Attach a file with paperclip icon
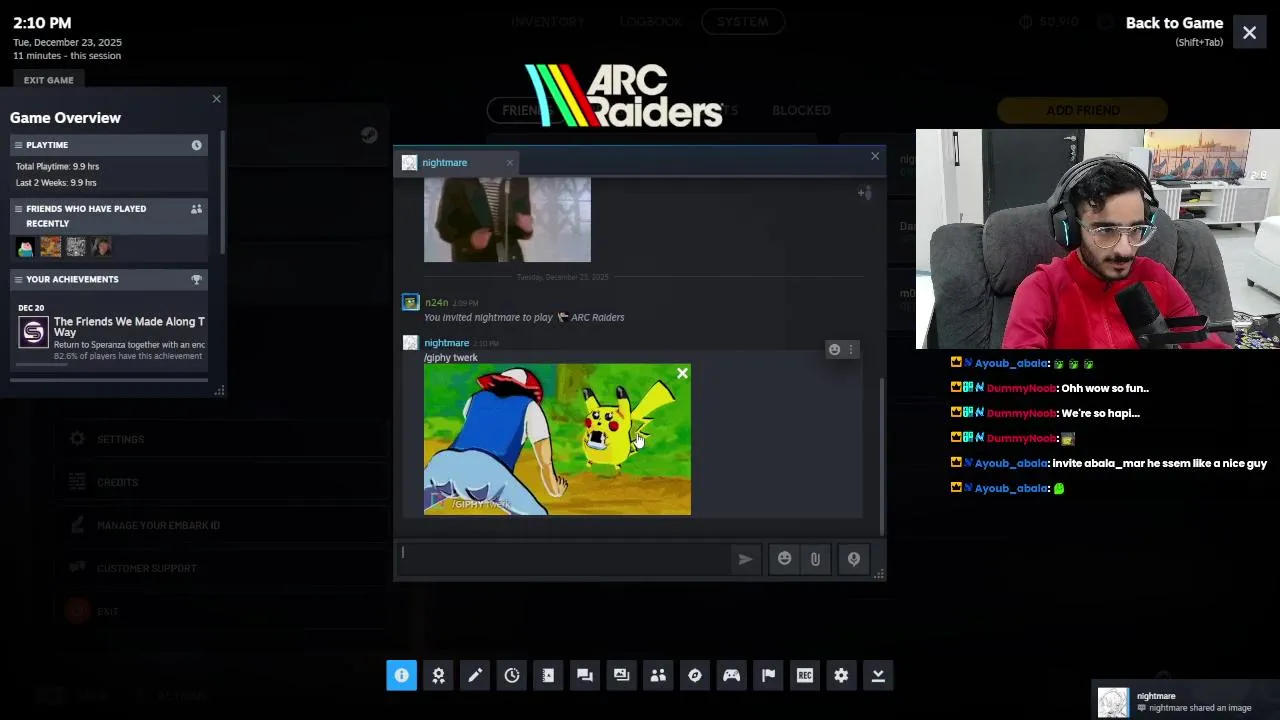Viewport: 1280px width, 720px height. (815, 559)
